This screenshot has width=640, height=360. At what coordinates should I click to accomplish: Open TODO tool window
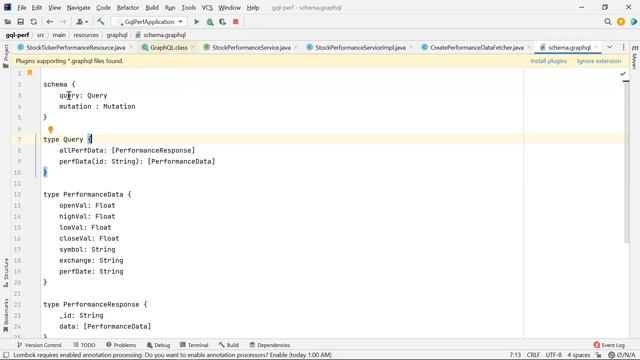[x=84, y=345]
